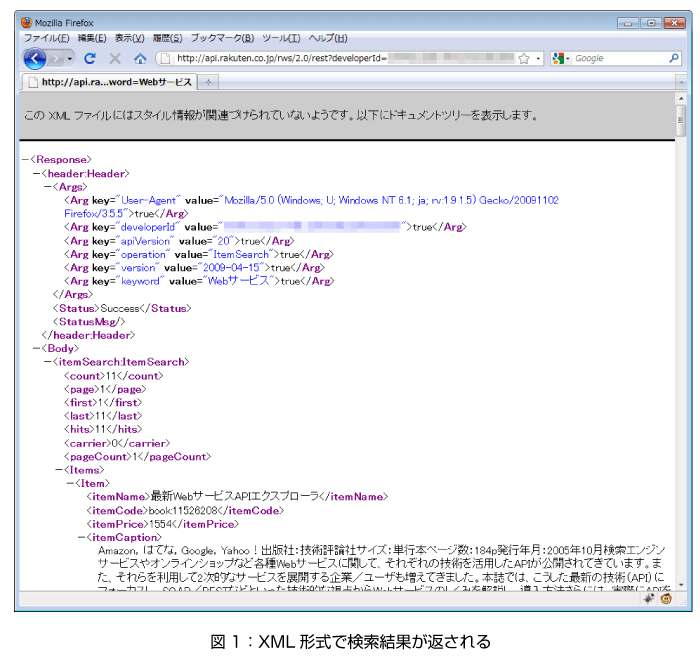Screen dimensions: 700x659
Task: Click the StatusMsg empty element
Action: [89, 322]
